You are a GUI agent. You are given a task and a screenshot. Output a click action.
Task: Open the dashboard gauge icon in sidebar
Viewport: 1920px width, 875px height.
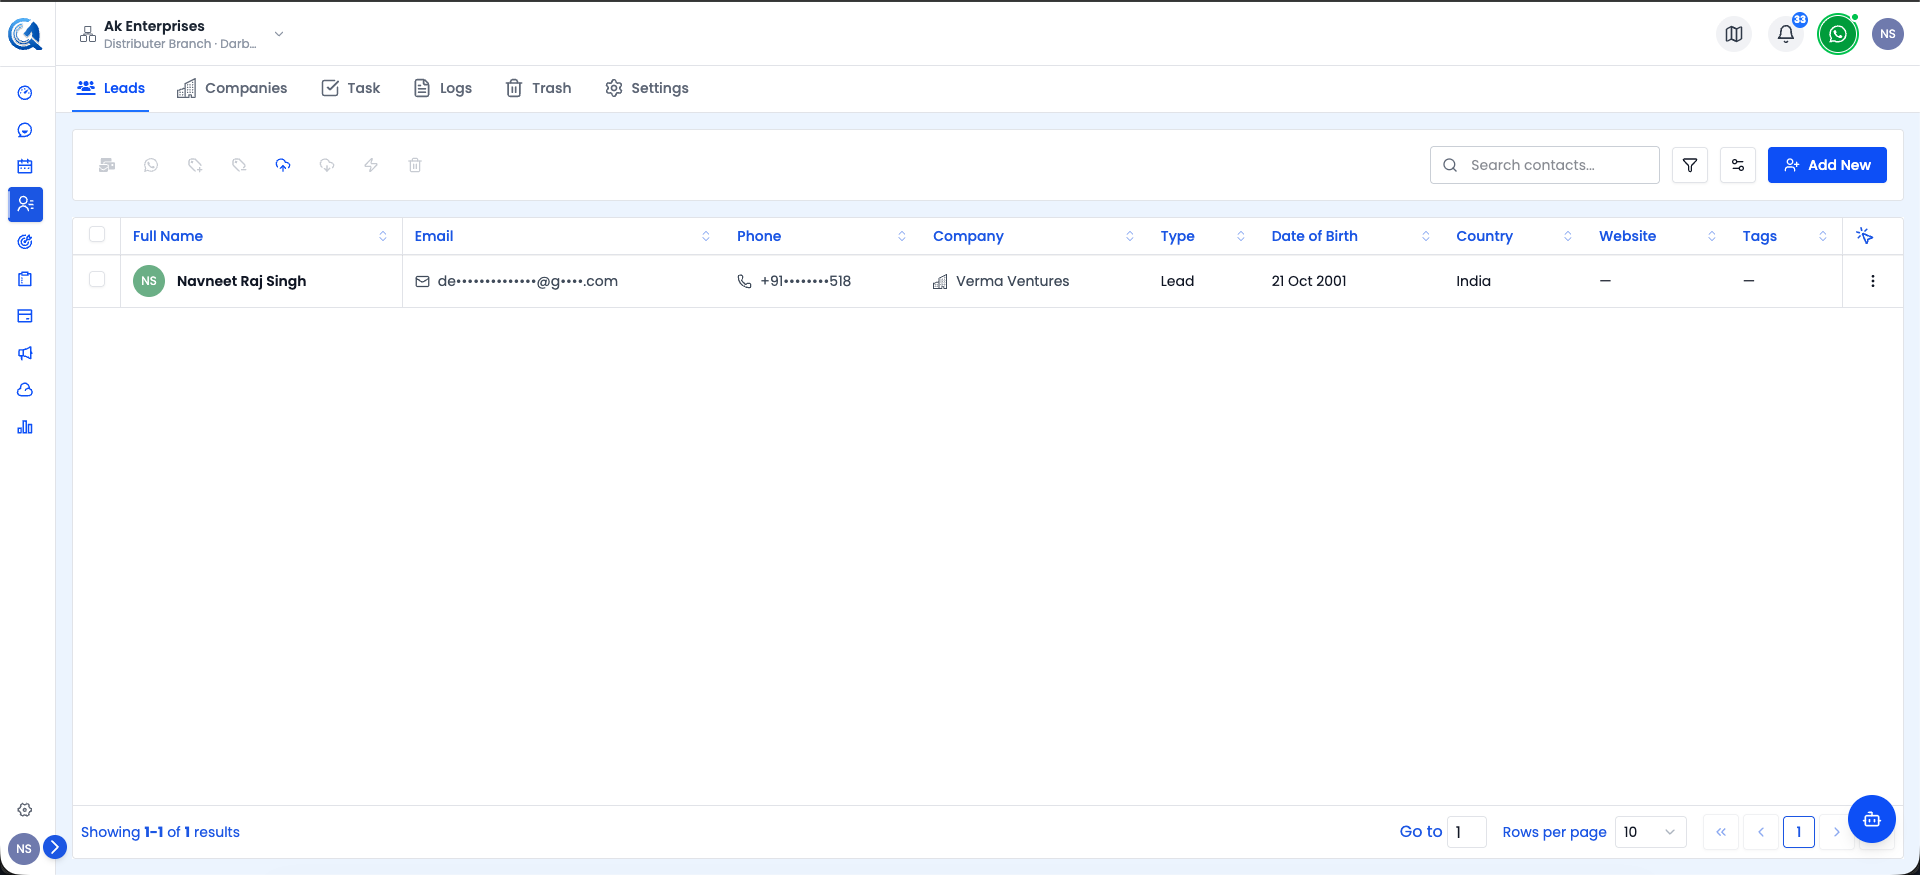click(x=25, y=93)
